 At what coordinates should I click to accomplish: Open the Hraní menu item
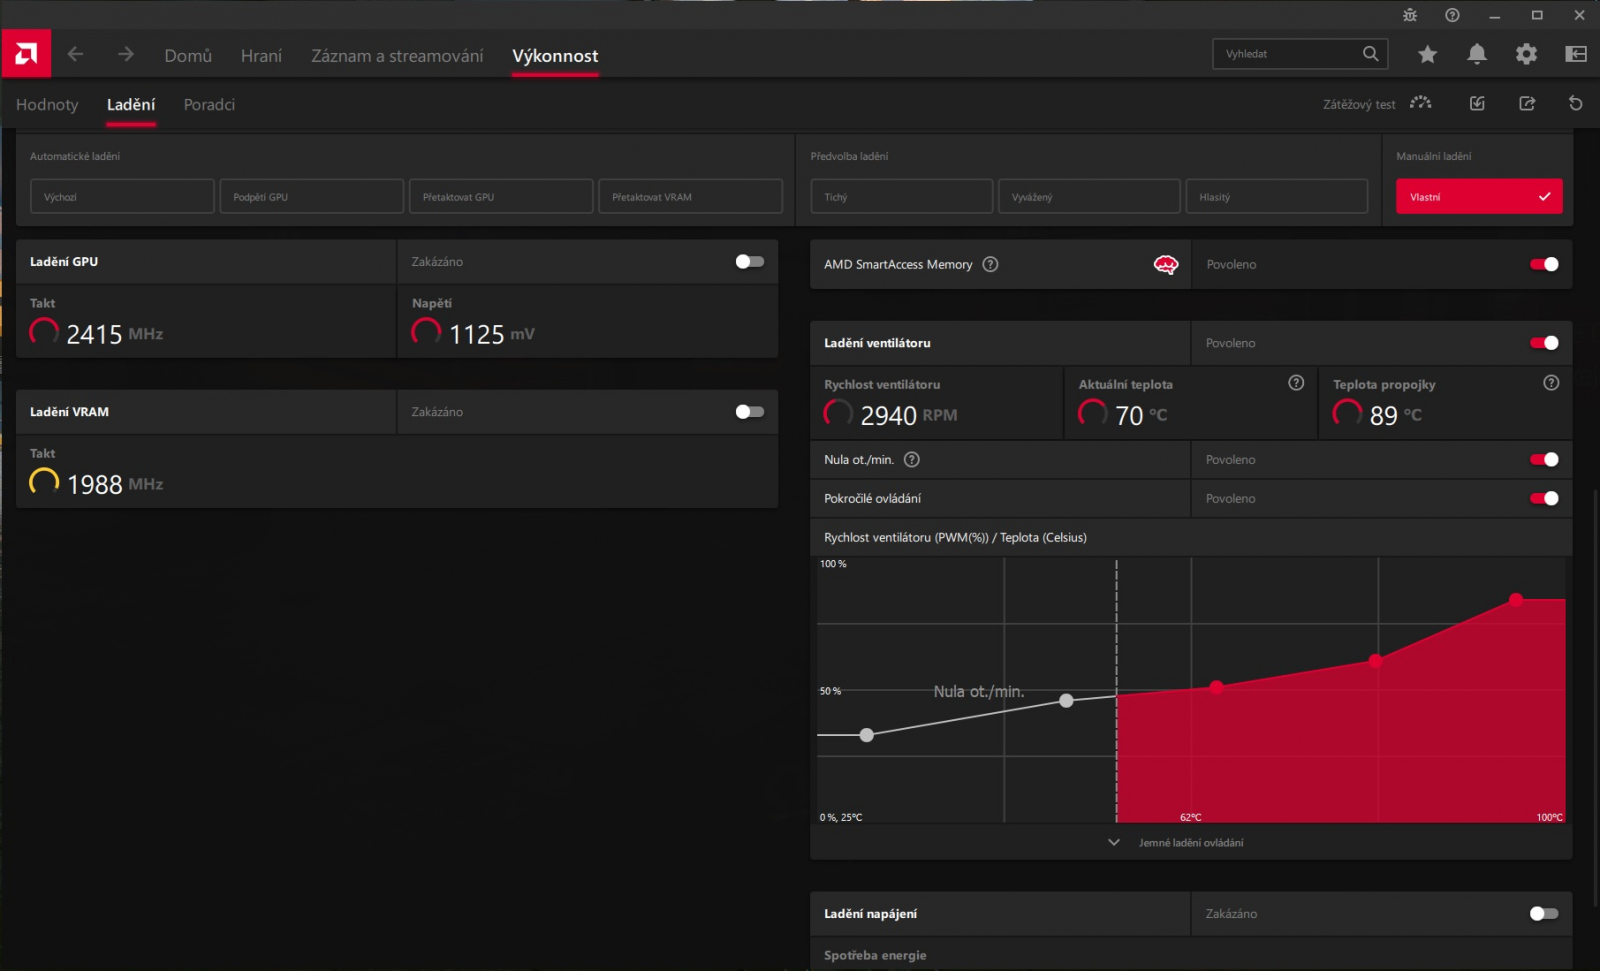point(261,56)
